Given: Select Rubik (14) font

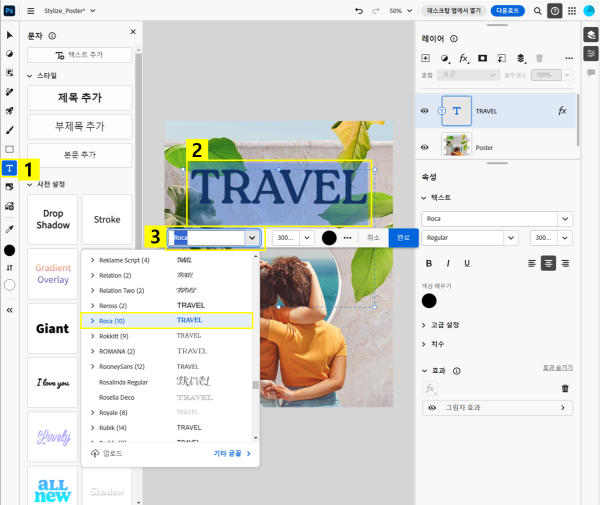Looking at the screenshot, I should click(x=166, y=428).
